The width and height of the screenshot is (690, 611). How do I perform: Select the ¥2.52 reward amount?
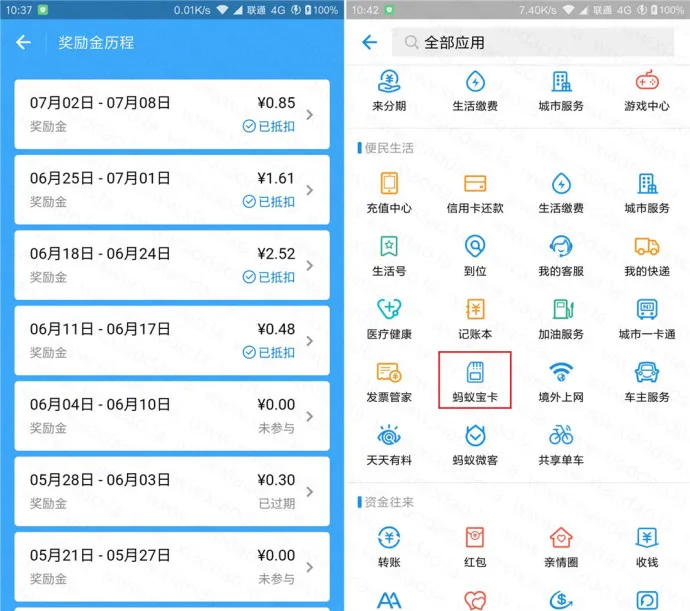[276, 254]
